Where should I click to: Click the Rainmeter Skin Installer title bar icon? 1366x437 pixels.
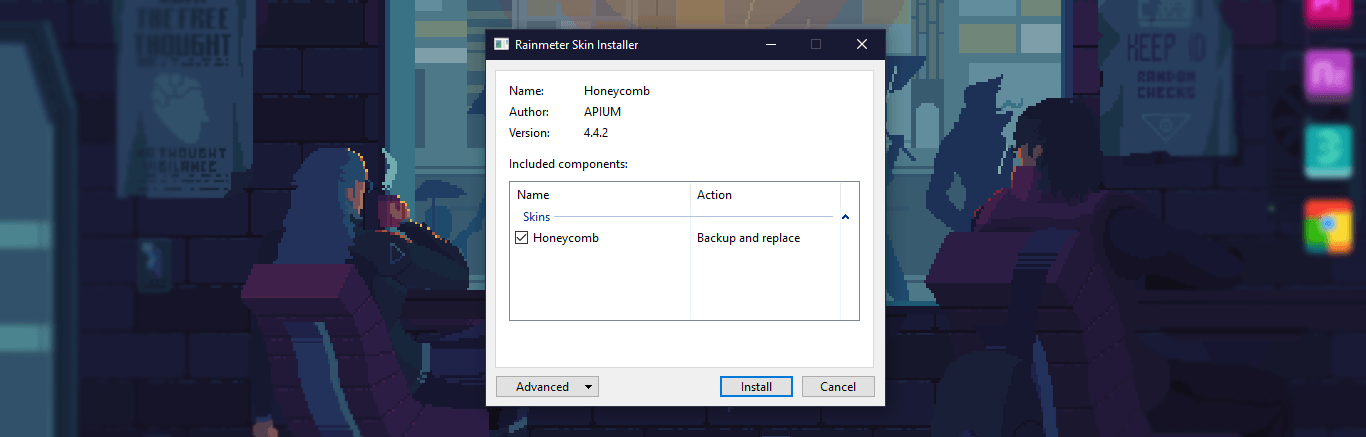click(x=500, y=45)
